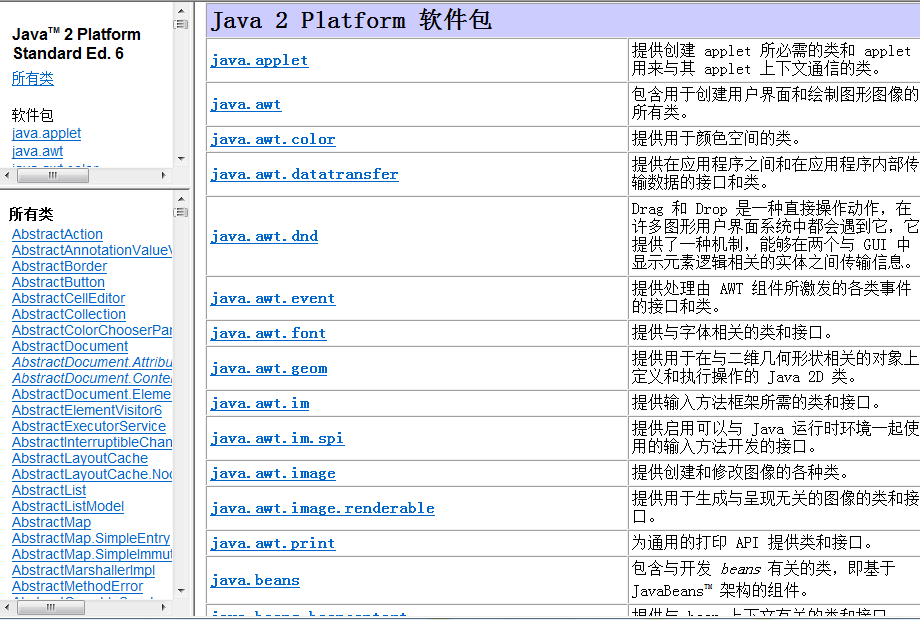Click the 软件包 heading in left frame
The image size is (920, 620).
(32, 115)
